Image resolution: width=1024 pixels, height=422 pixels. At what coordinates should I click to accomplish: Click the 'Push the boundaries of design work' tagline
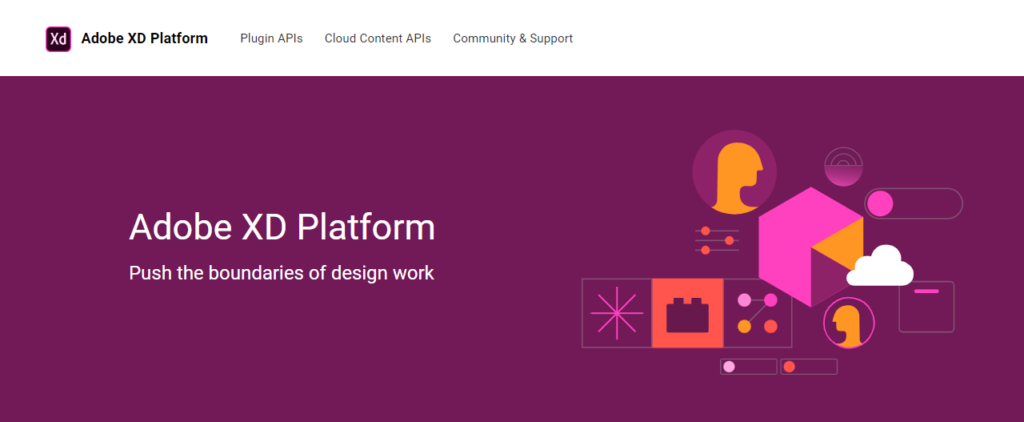pyautogui.click(x=281, y=272)
